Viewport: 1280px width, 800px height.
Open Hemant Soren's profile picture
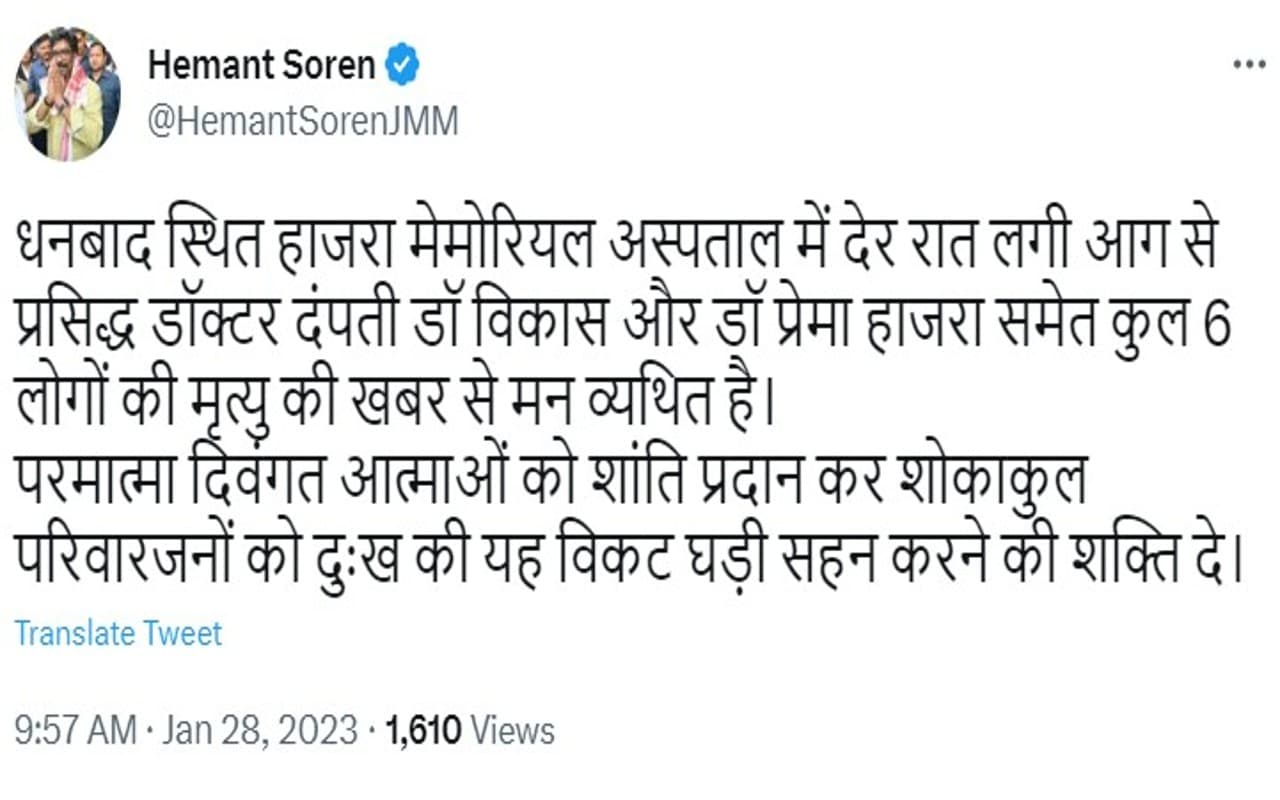pos(67,94)
